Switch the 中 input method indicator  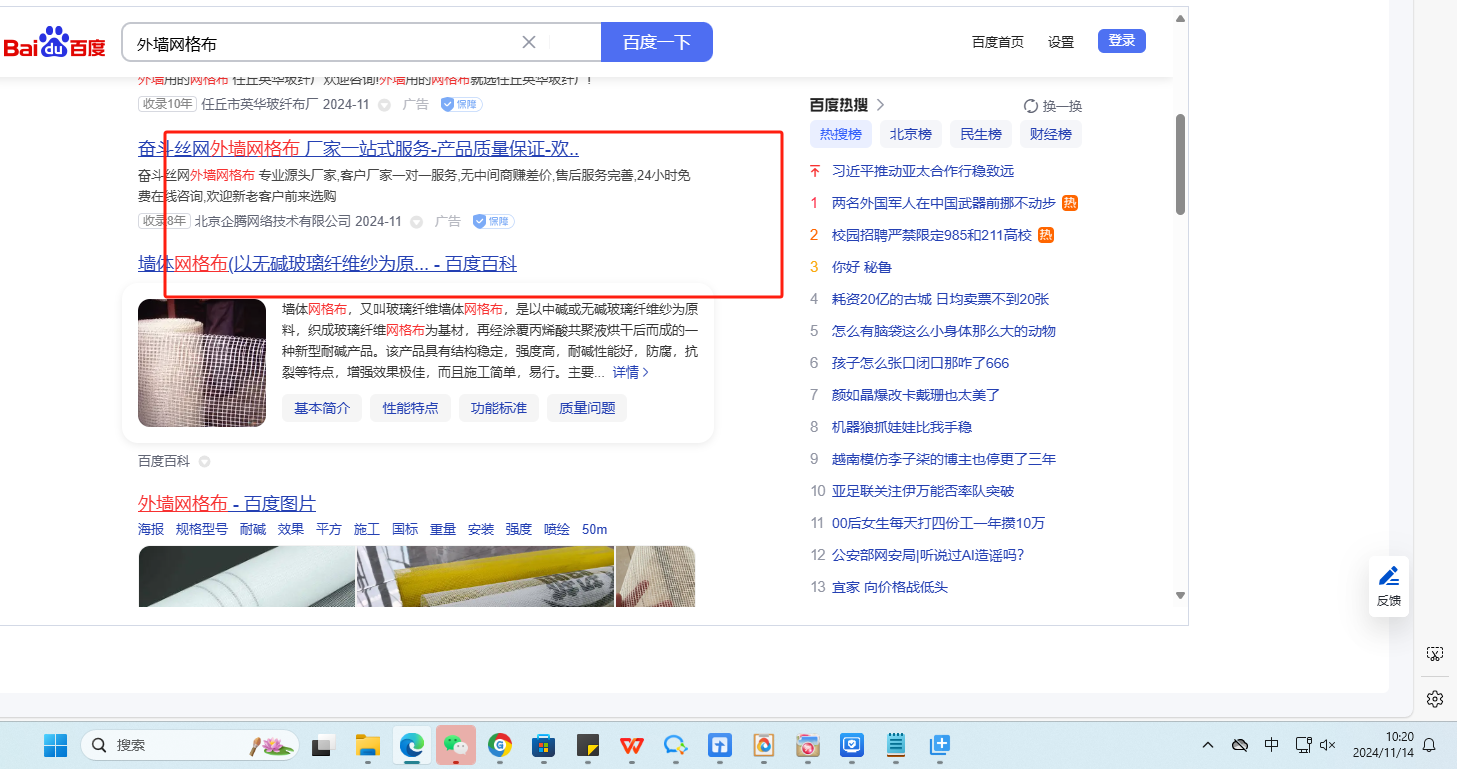click(x=1271, y=745)
